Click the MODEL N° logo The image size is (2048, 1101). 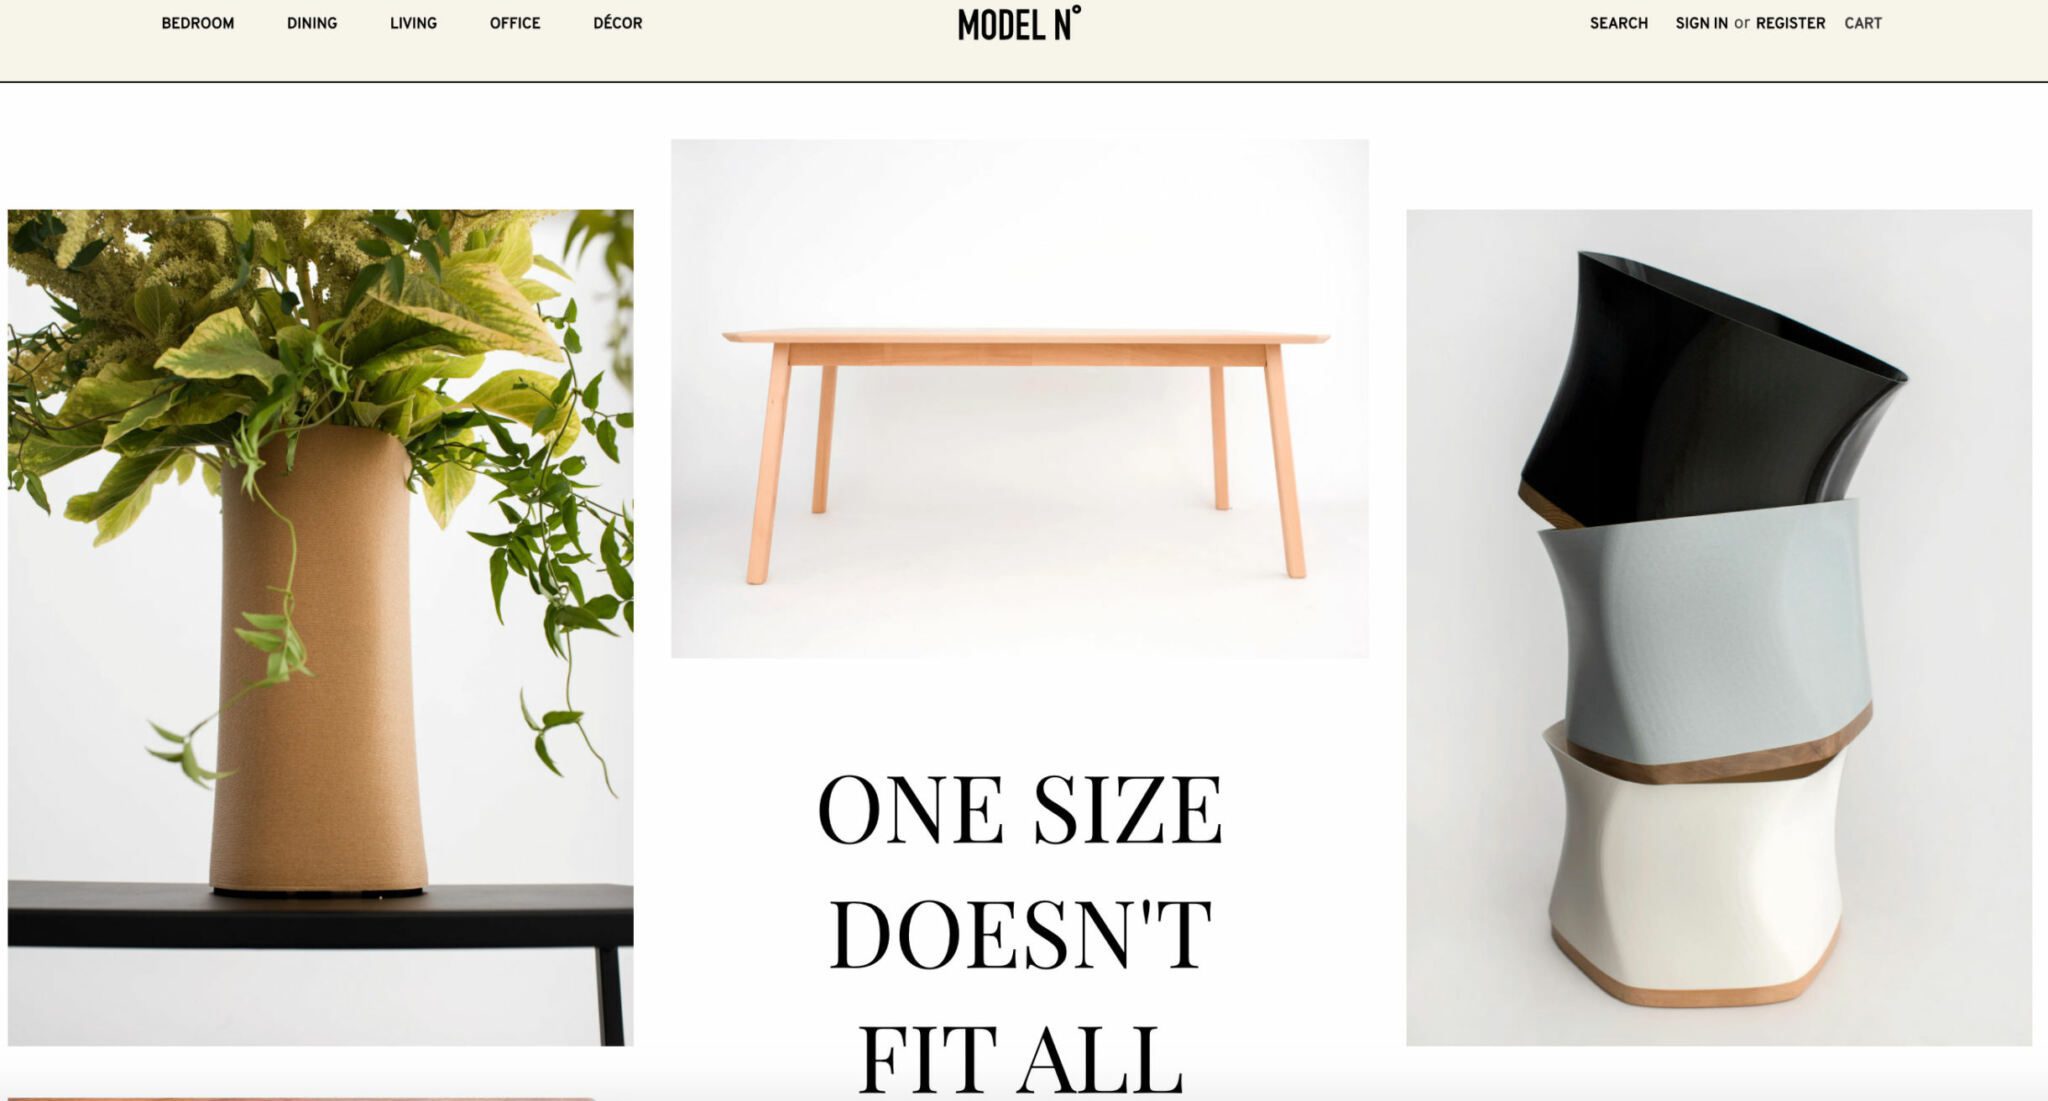pos(1019,24)
